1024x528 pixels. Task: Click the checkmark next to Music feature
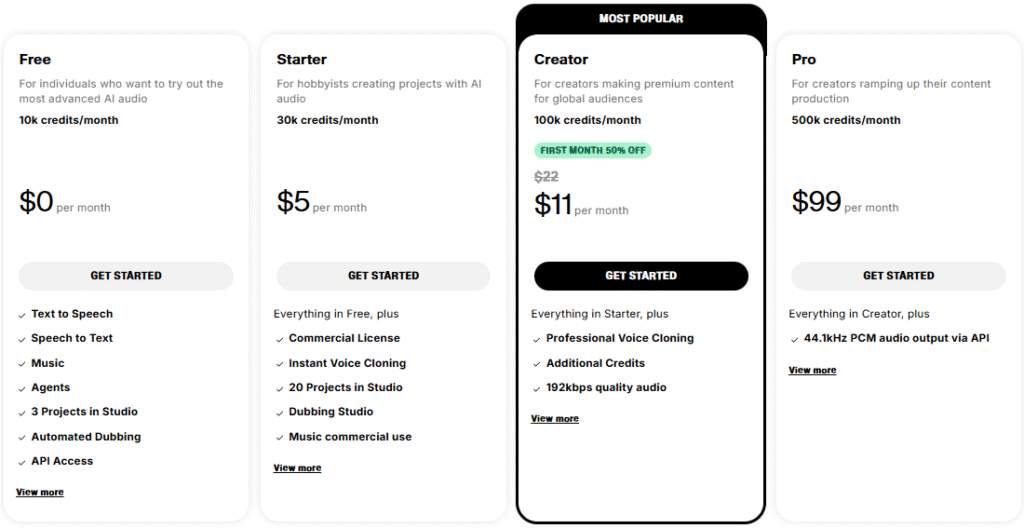click(x=22, y=364)
